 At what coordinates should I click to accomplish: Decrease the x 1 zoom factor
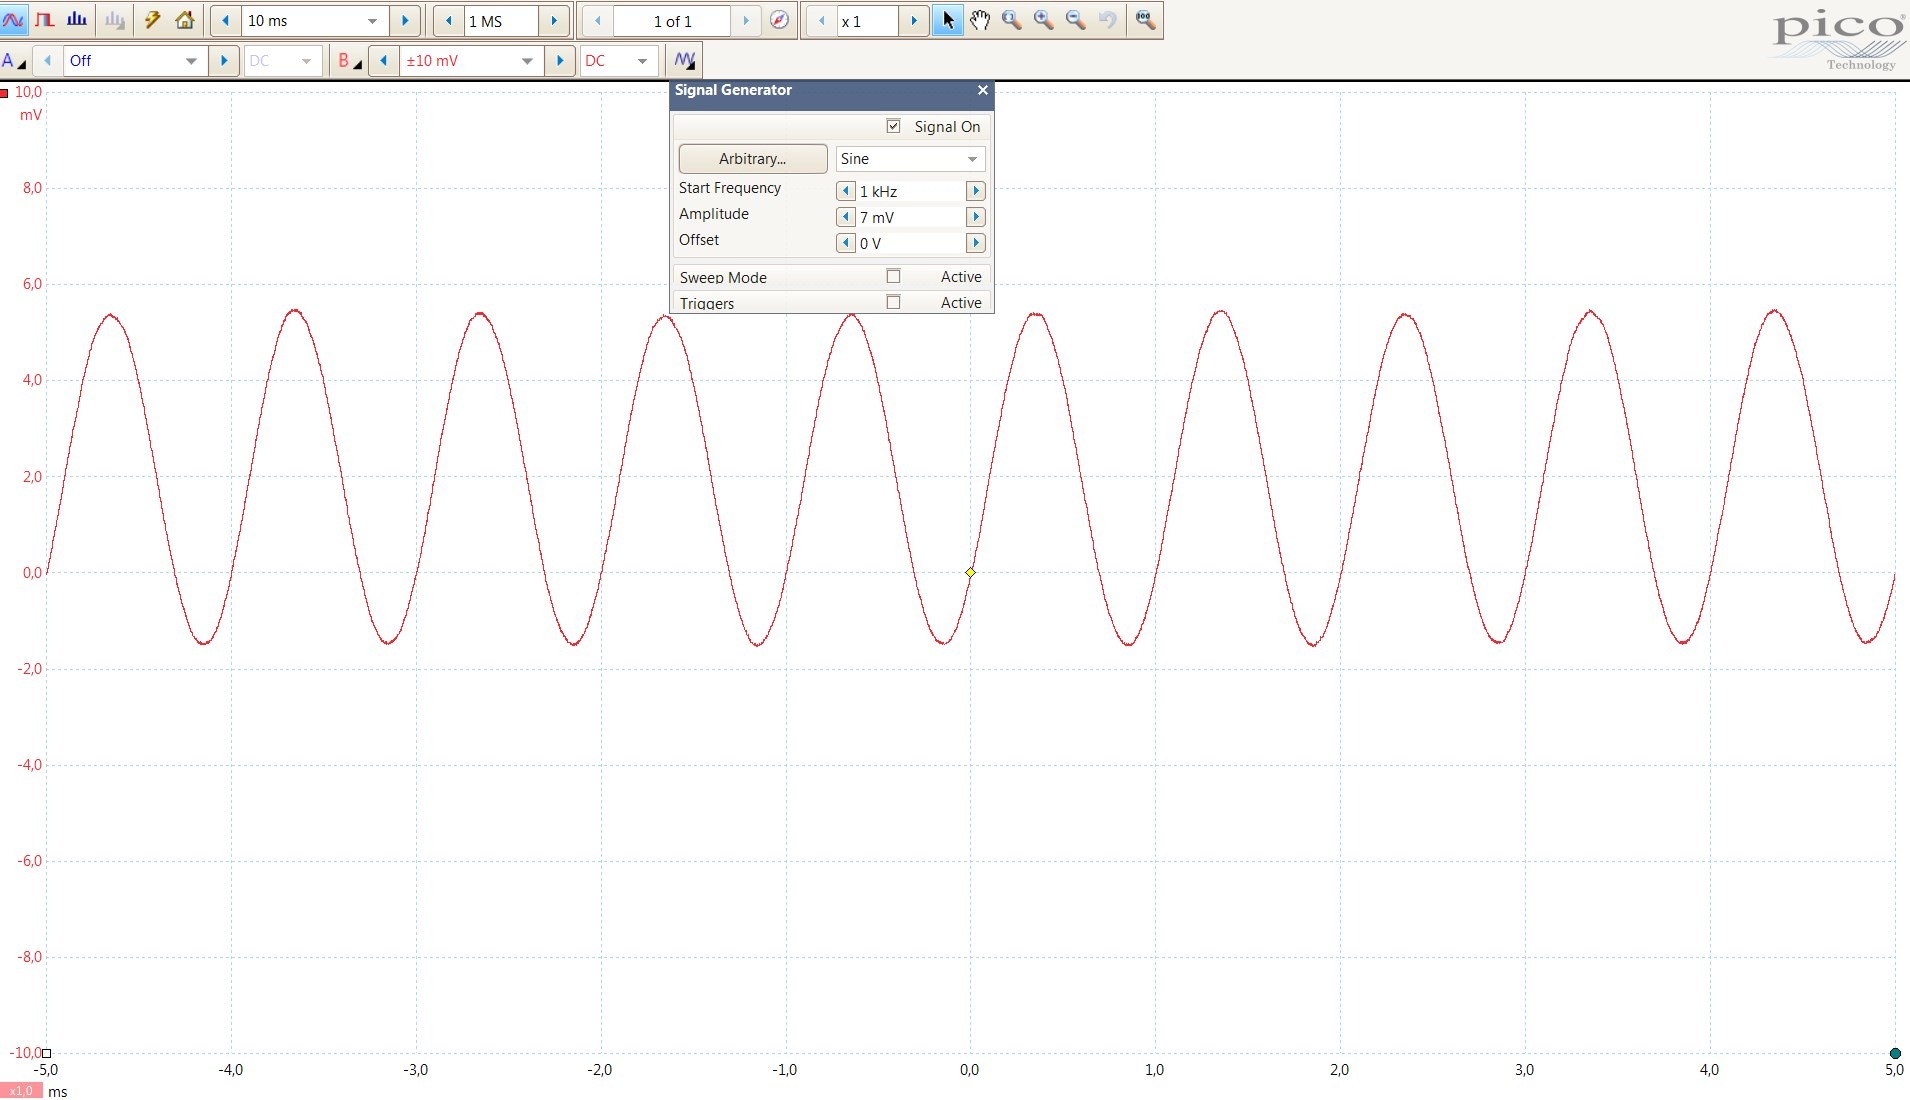pyautogui.click(x=822, y=21)
